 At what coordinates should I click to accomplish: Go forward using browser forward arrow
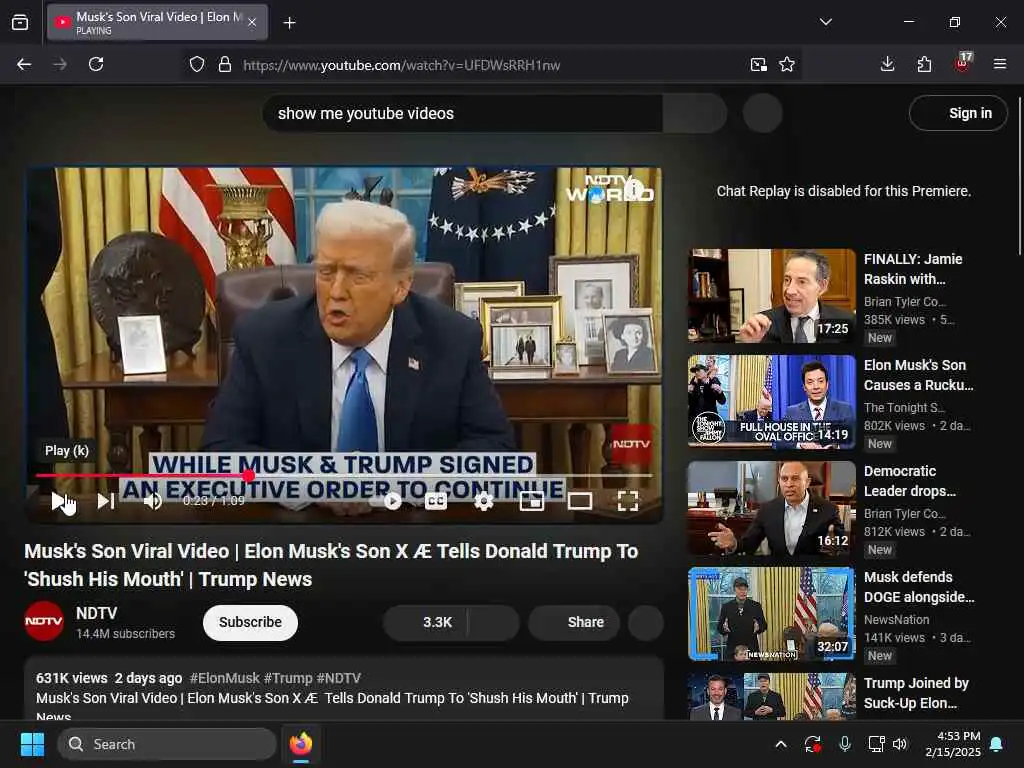click(60, 64)
